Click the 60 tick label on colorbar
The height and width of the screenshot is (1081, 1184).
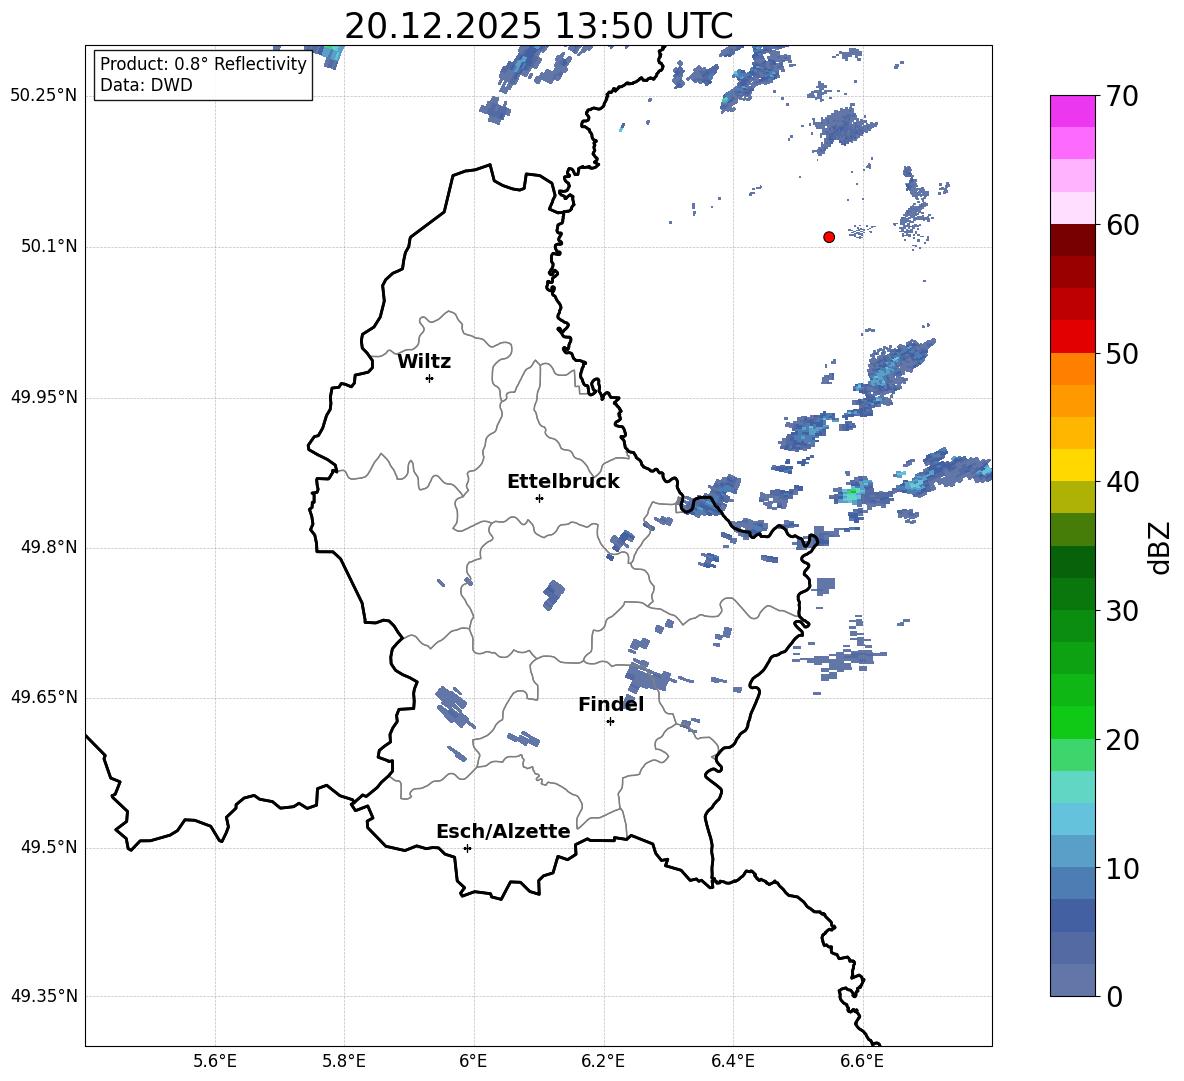coord(1122,225)
